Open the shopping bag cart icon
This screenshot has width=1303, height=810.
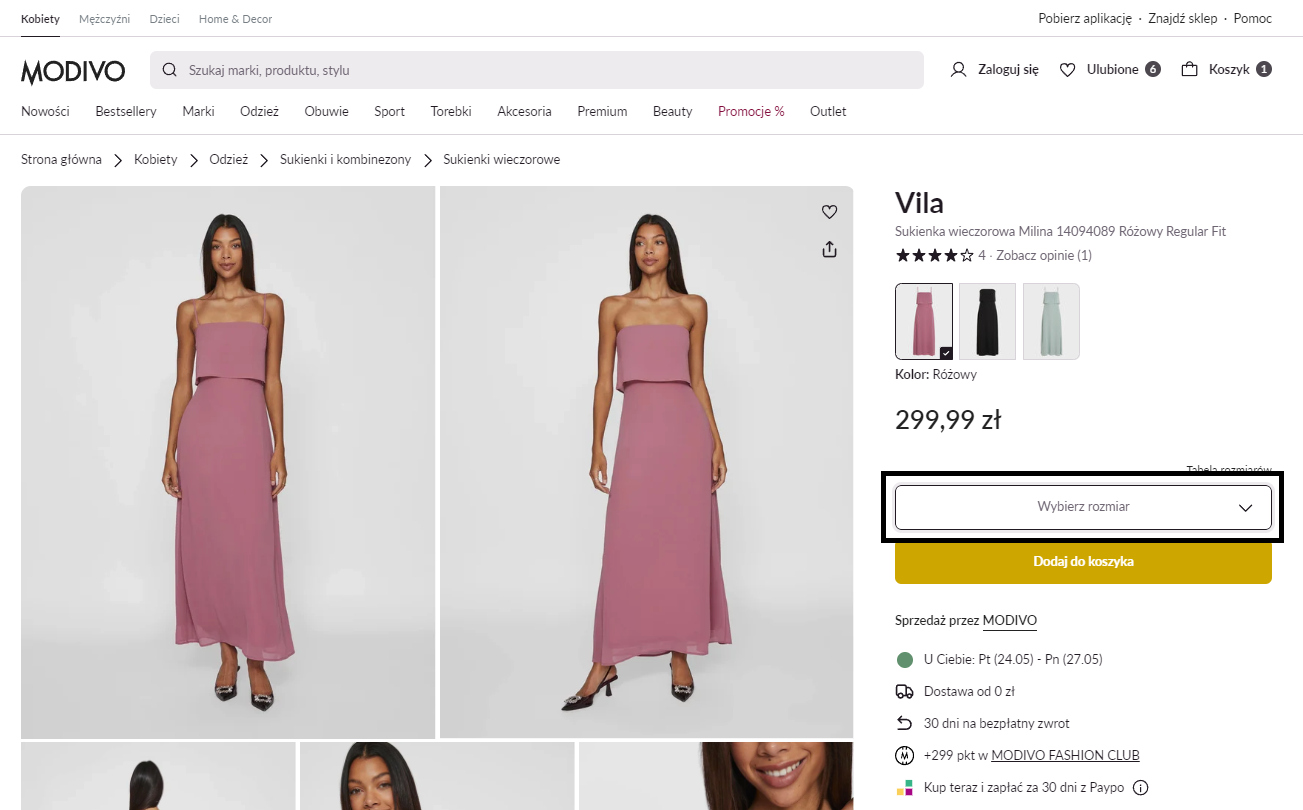coord(1189,70)
